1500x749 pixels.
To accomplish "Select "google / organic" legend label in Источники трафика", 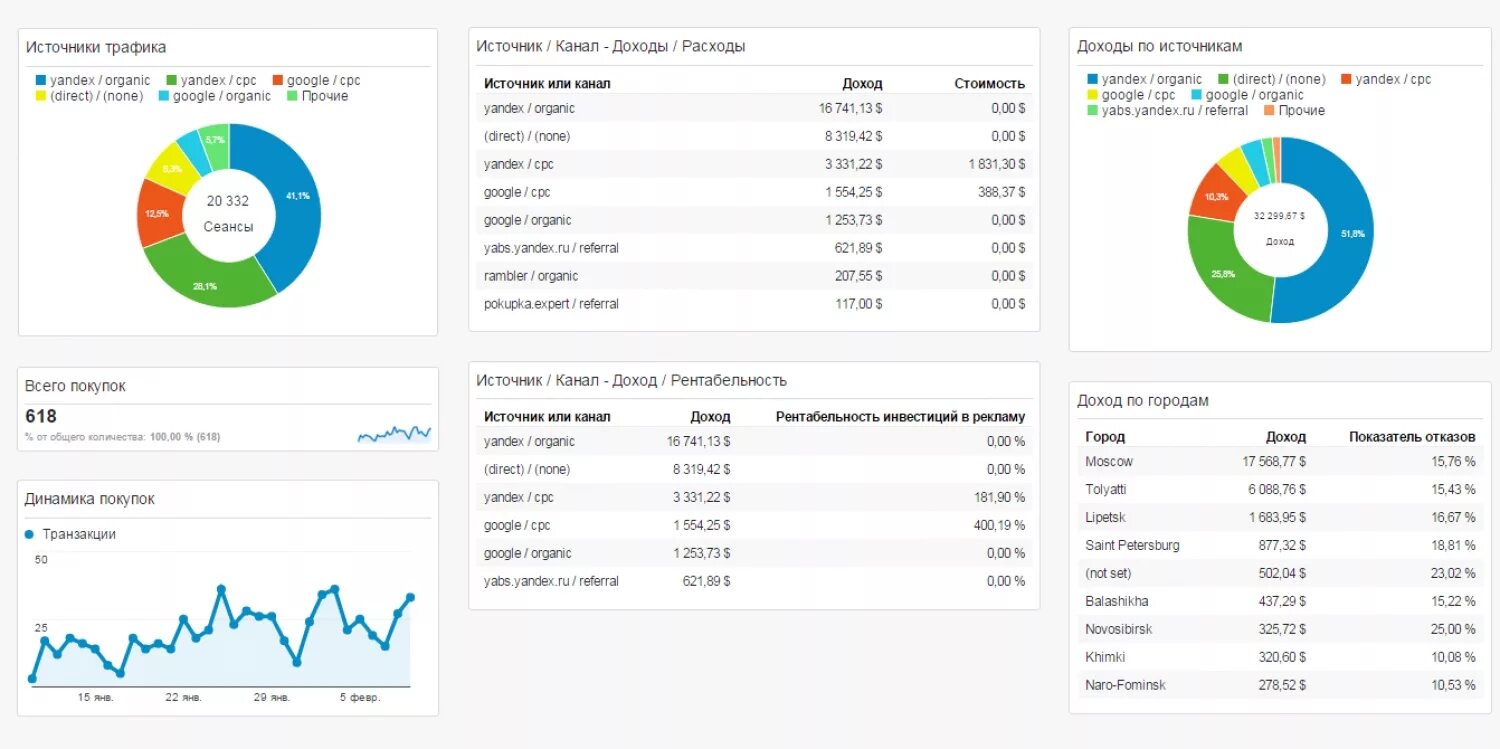I will 222,96.
